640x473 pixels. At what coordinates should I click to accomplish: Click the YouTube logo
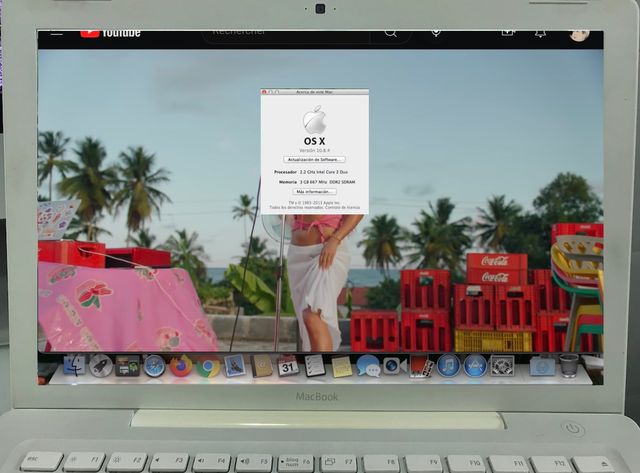110,33
